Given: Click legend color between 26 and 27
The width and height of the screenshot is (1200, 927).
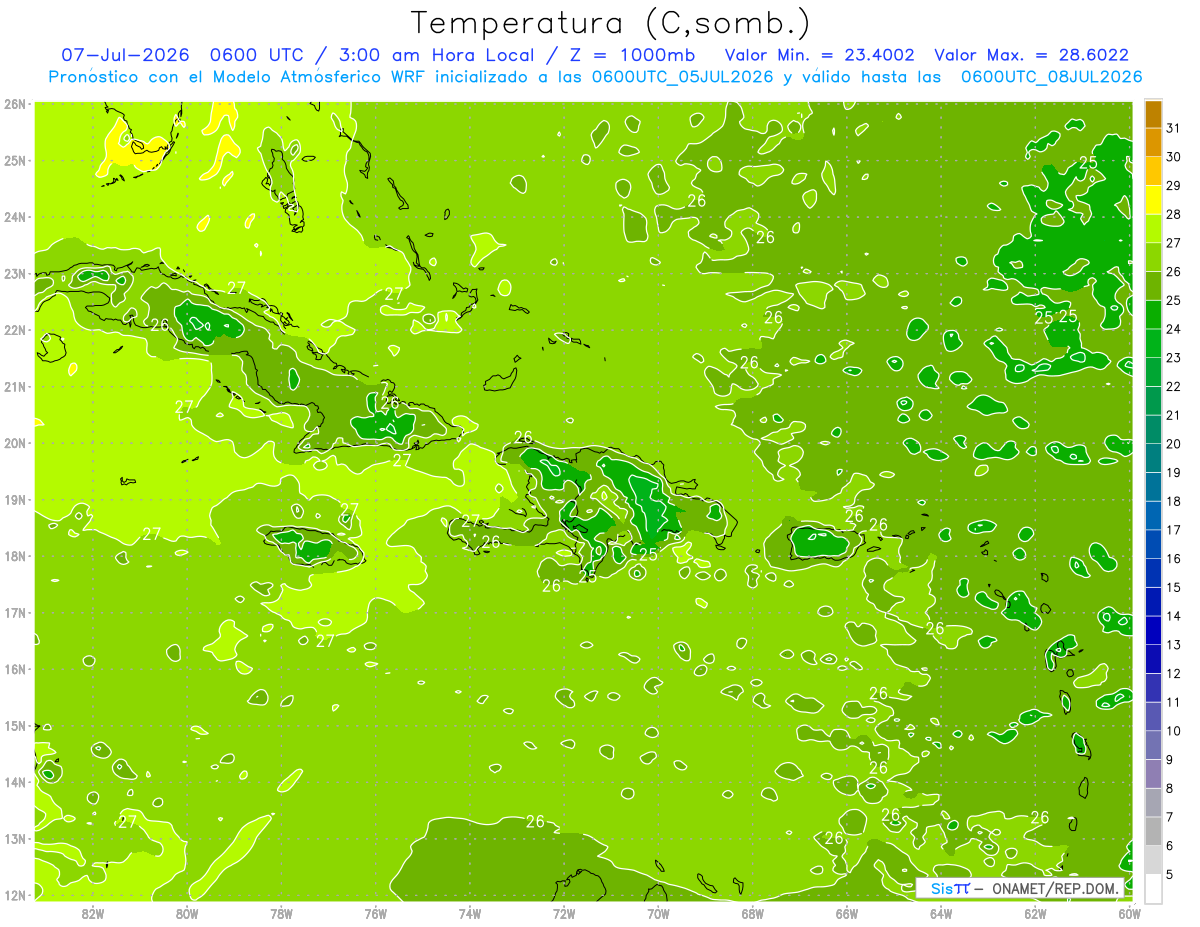Looking at the screenshot, I should pos(1153,258).
